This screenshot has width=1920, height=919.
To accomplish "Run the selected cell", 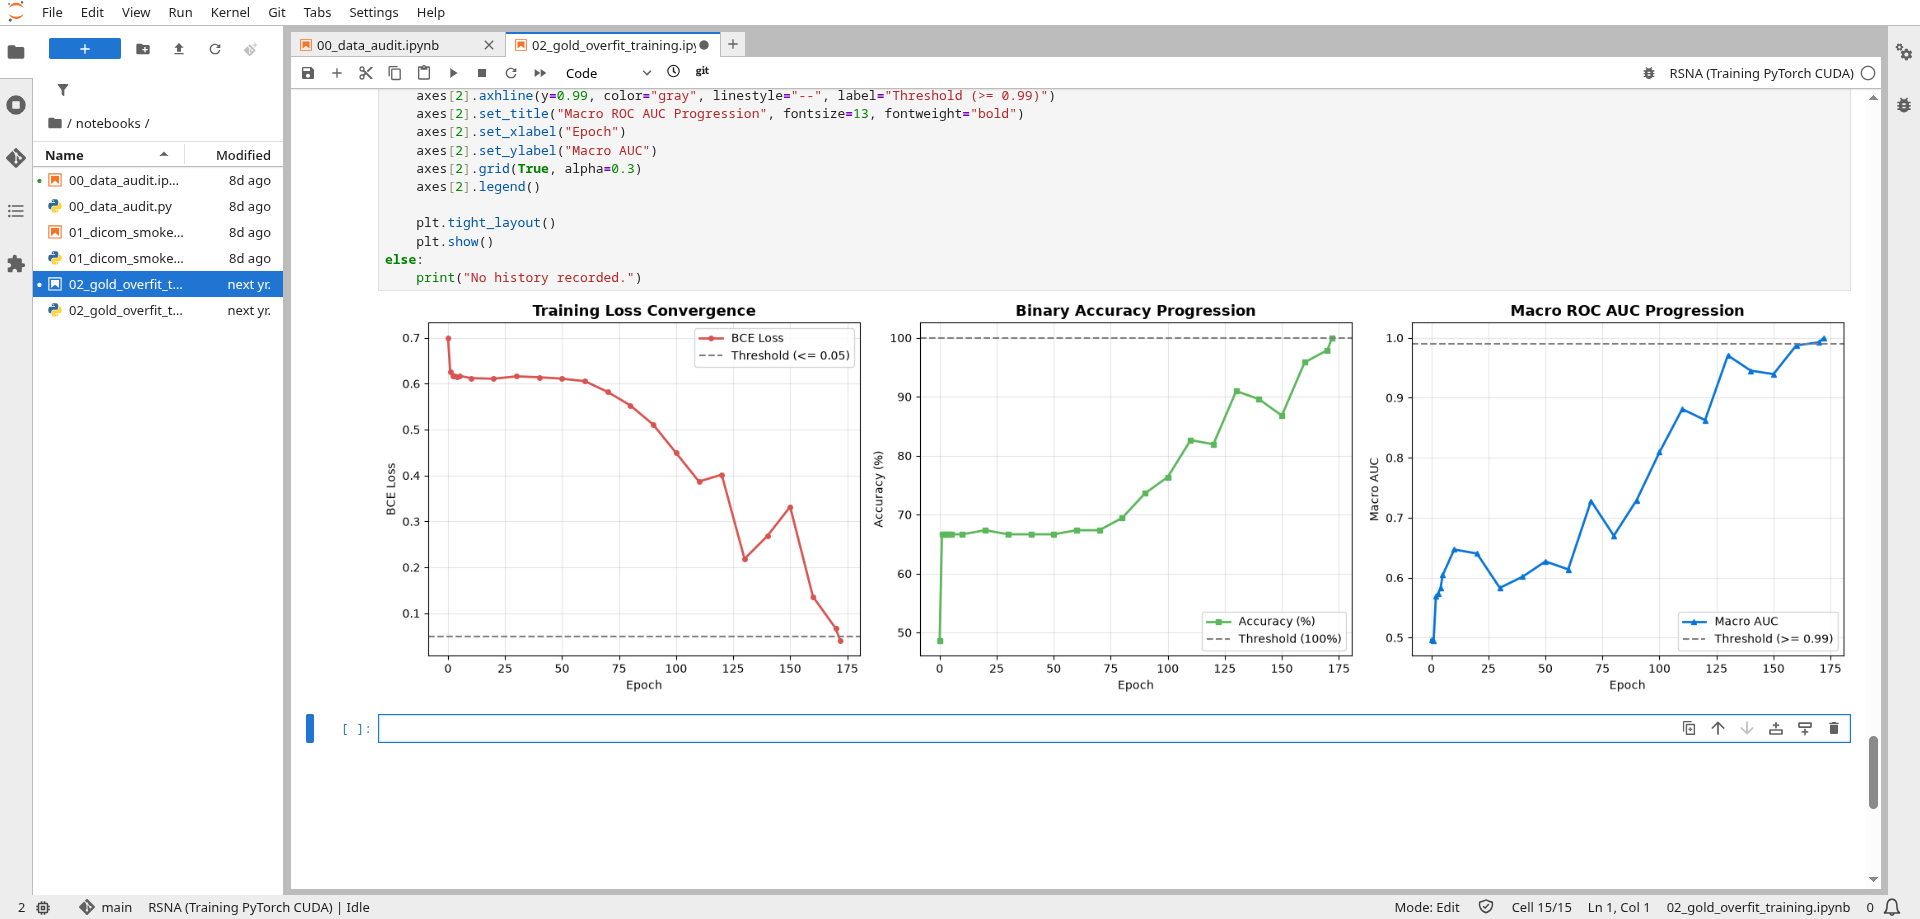I will (x=453, y=73).
